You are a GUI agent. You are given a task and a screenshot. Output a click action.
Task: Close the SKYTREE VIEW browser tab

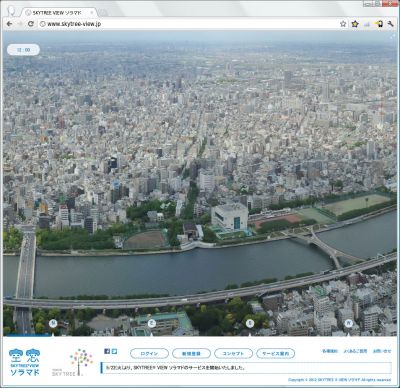92,13
